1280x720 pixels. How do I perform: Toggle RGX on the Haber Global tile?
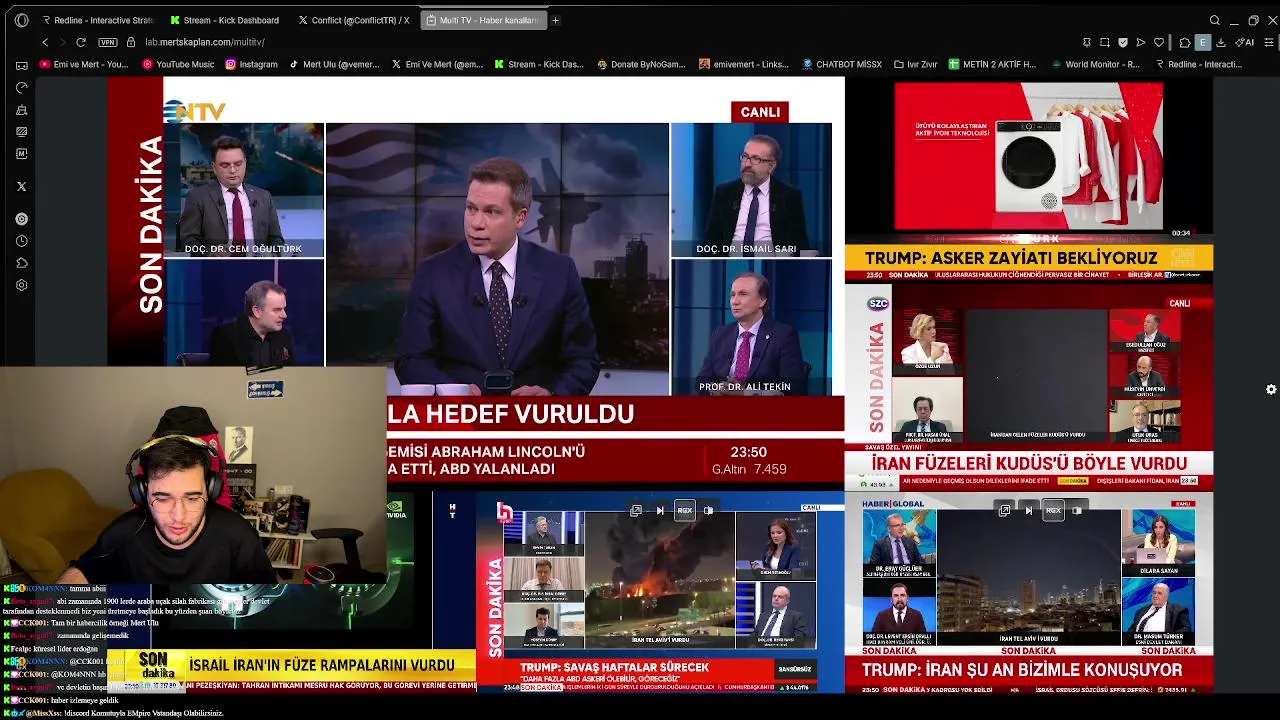pos(1053,510)
